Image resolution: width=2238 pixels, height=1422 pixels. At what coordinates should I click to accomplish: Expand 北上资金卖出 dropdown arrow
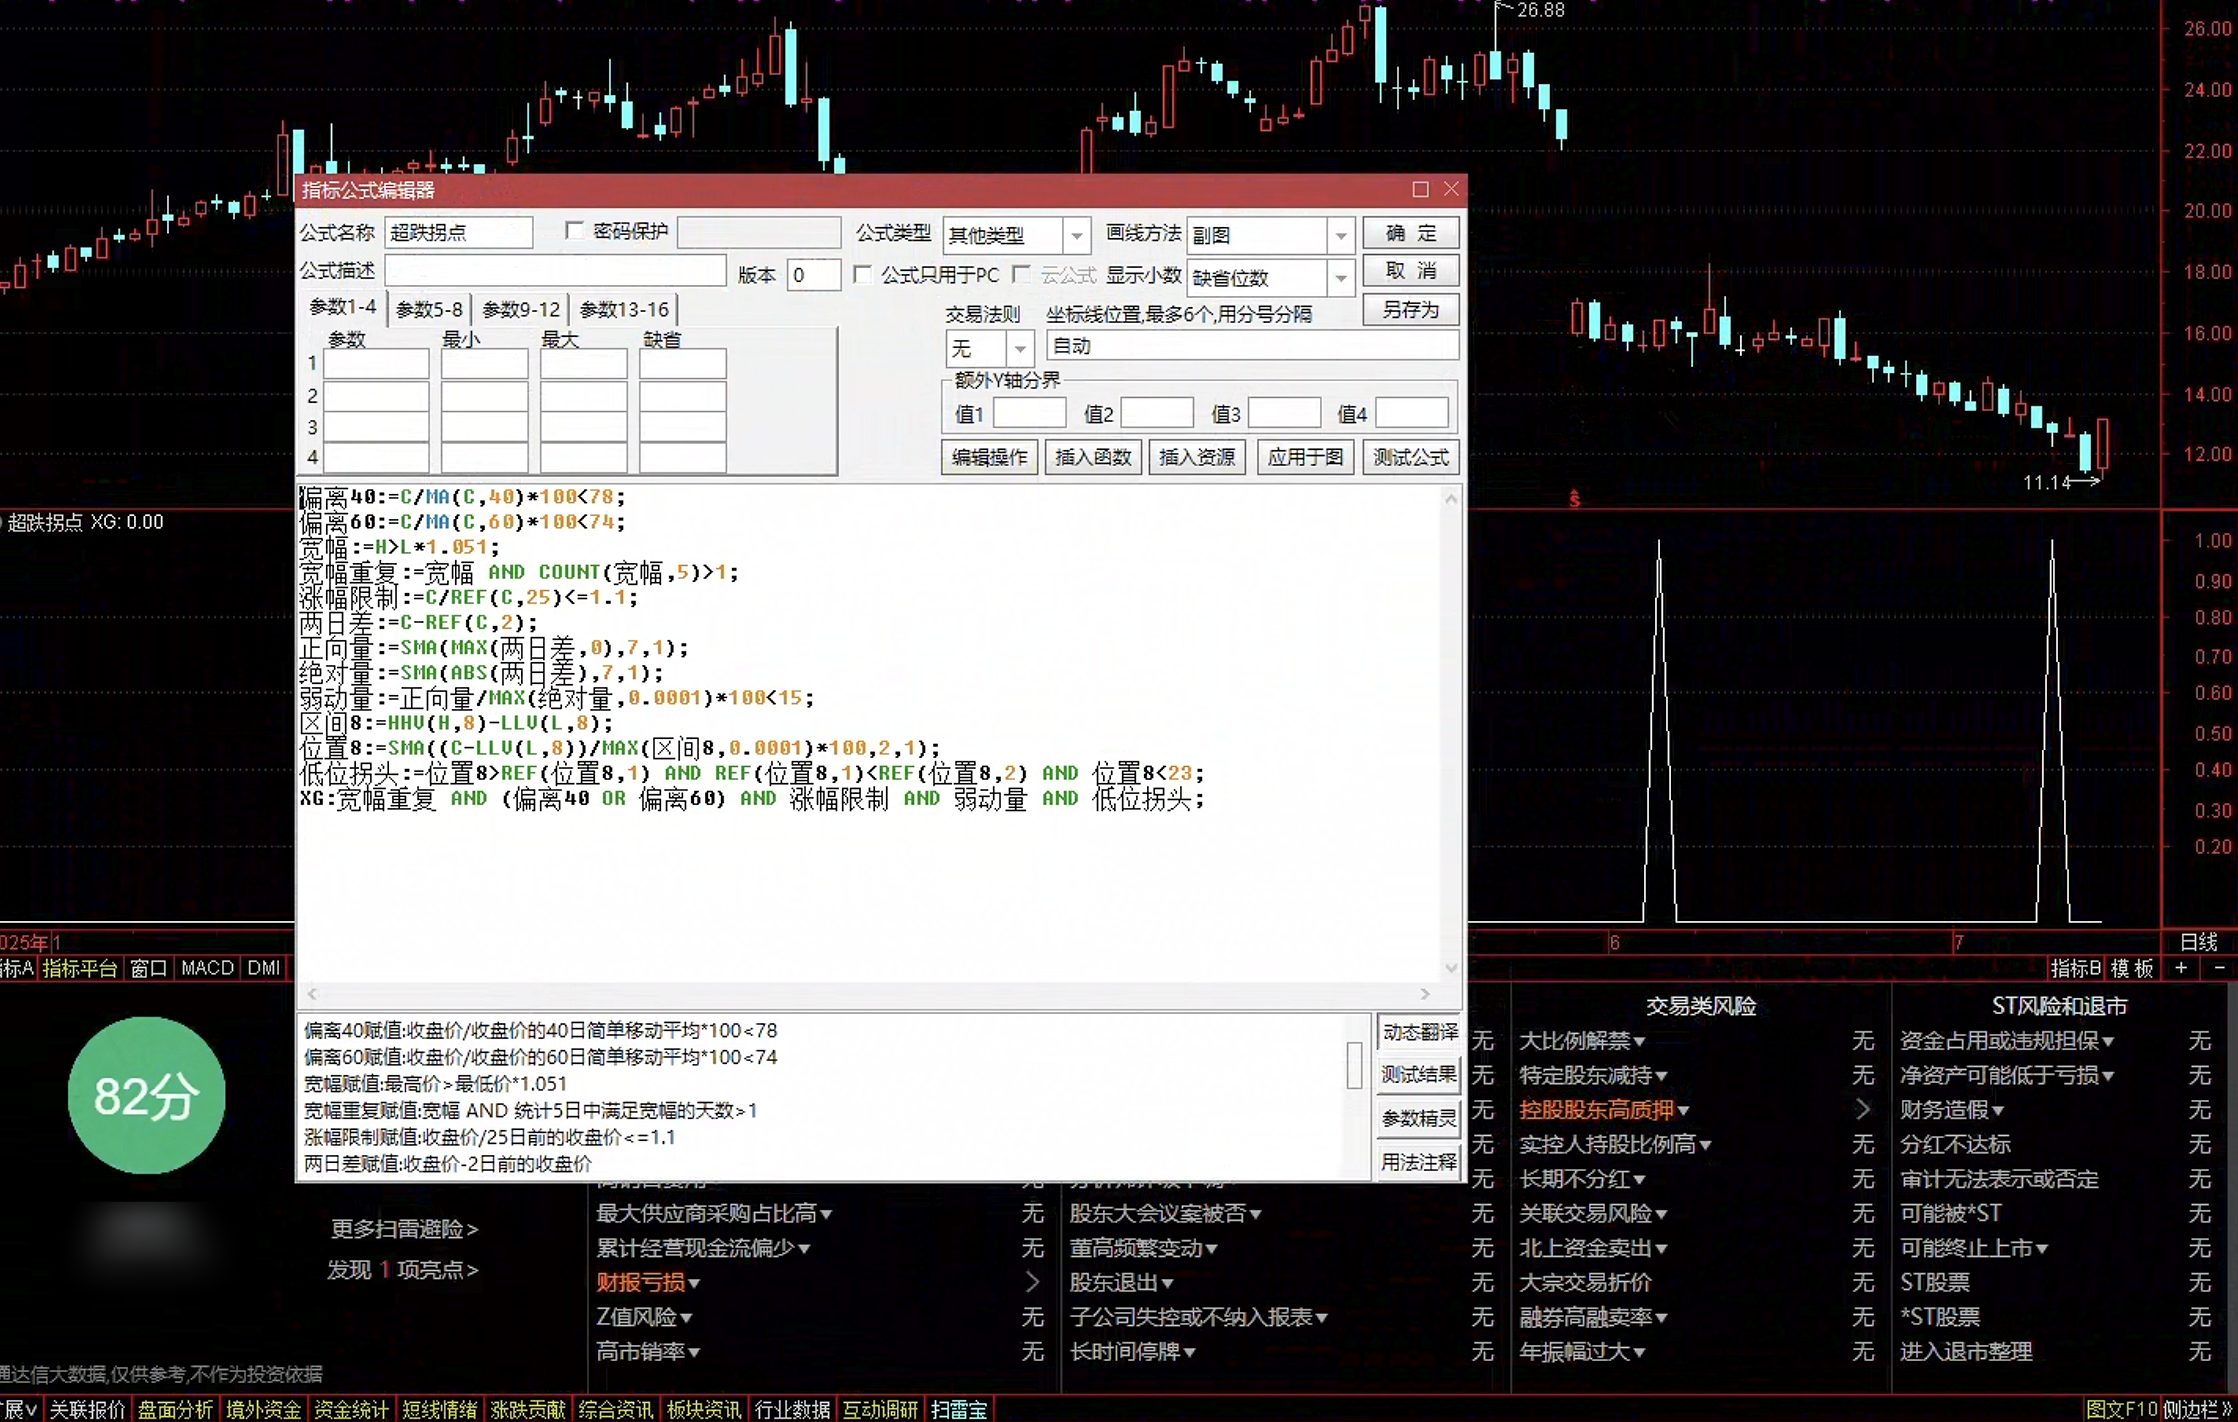coord(1661,1249)
